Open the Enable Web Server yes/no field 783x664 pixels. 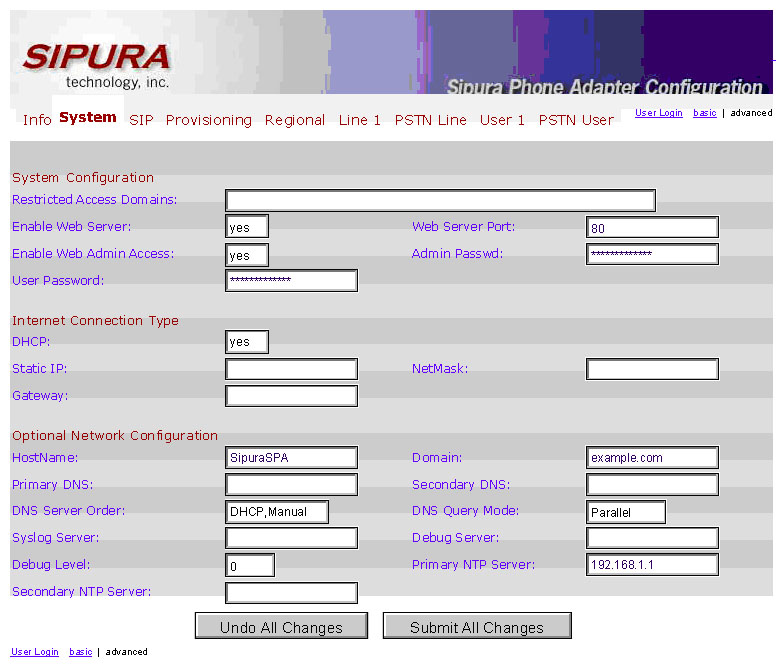coord(247,227)
